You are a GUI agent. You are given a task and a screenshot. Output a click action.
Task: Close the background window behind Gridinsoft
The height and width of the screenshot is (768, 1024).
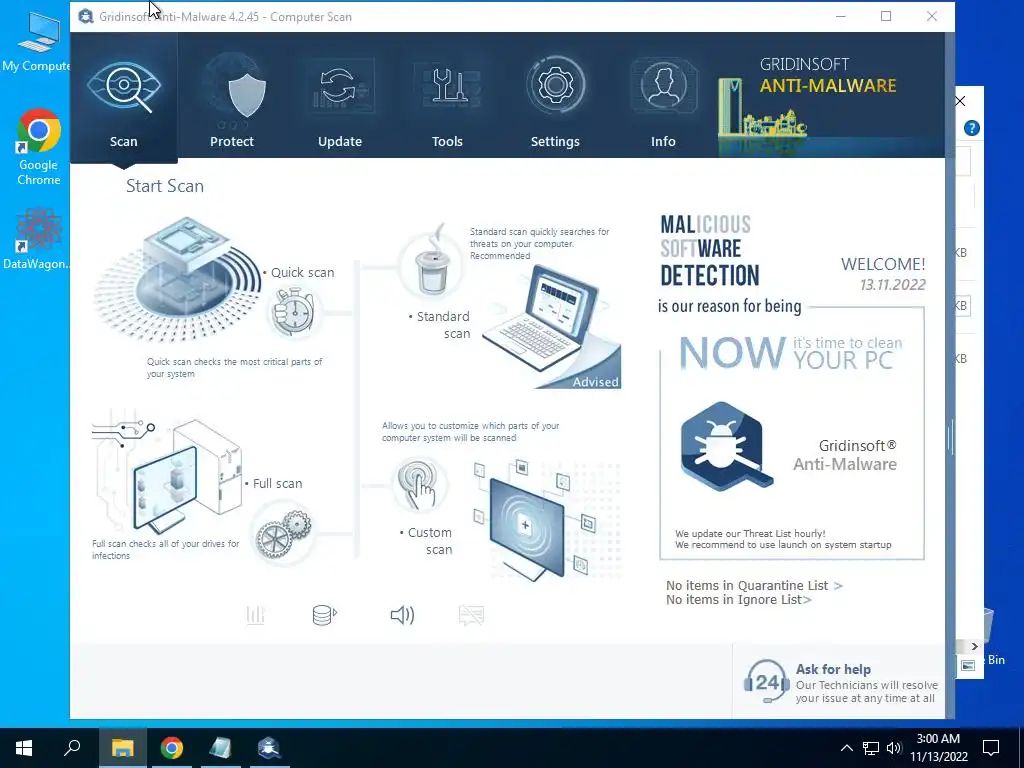coord(960,101)
